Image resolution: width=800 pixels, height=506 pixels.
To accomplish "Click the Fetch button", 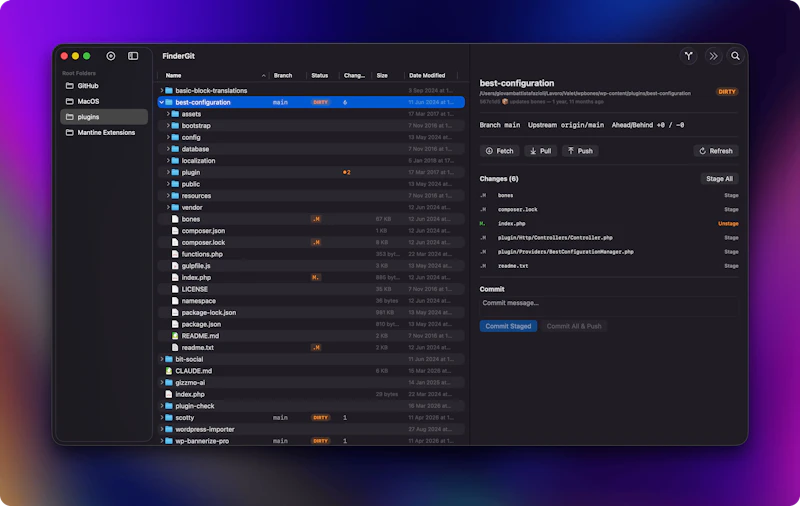I will click(499, 151).
